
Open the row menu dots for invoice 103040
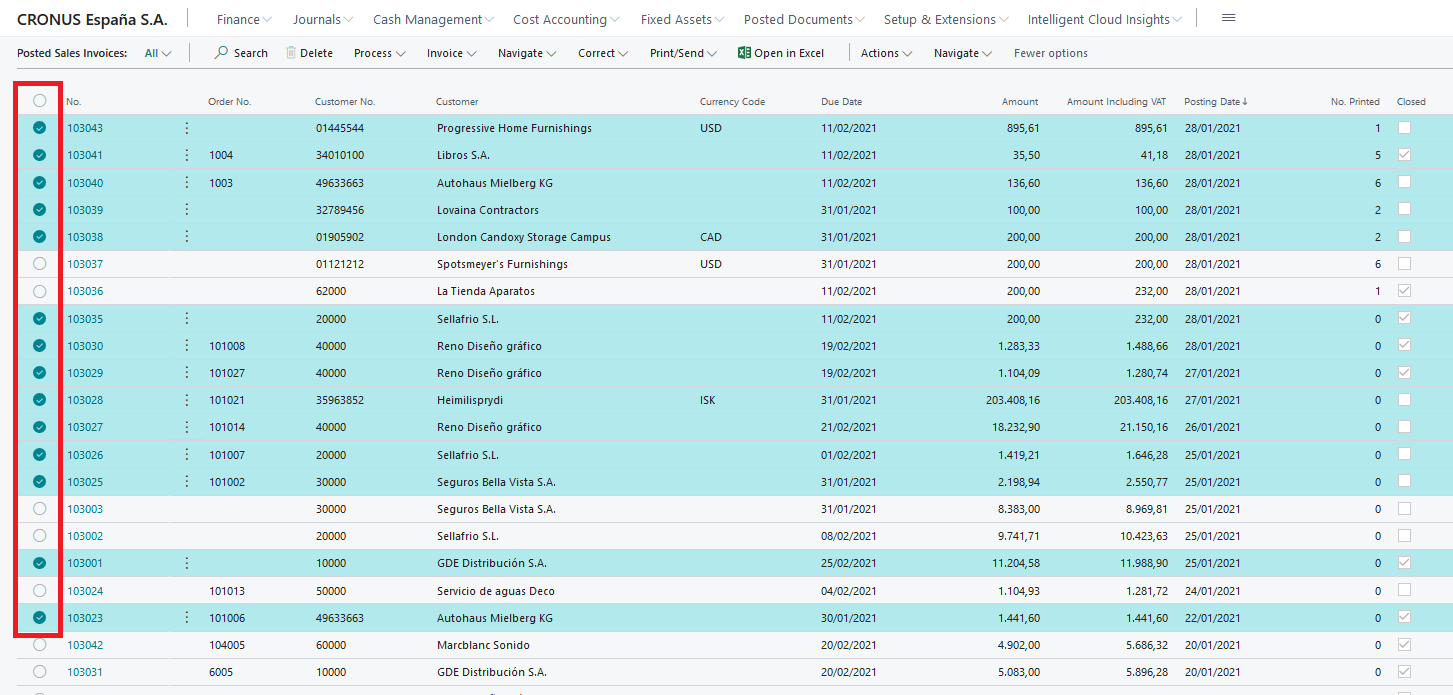[x=187, y=182]
